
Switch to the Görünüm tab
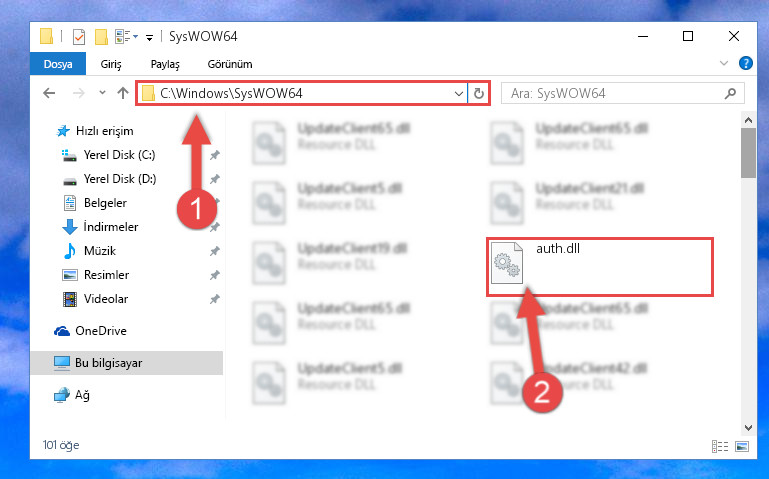coord(230,64)
